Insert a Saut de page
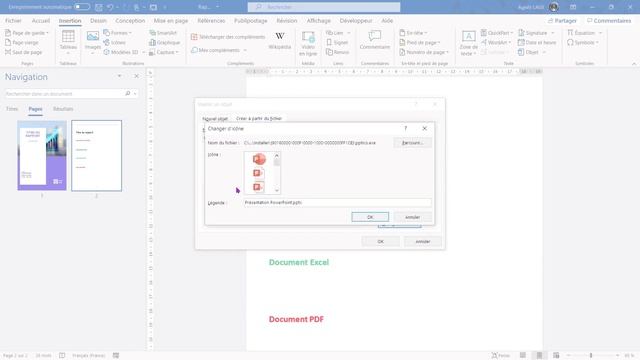This screenshot has width=640, height=360. tap(24, 52)
